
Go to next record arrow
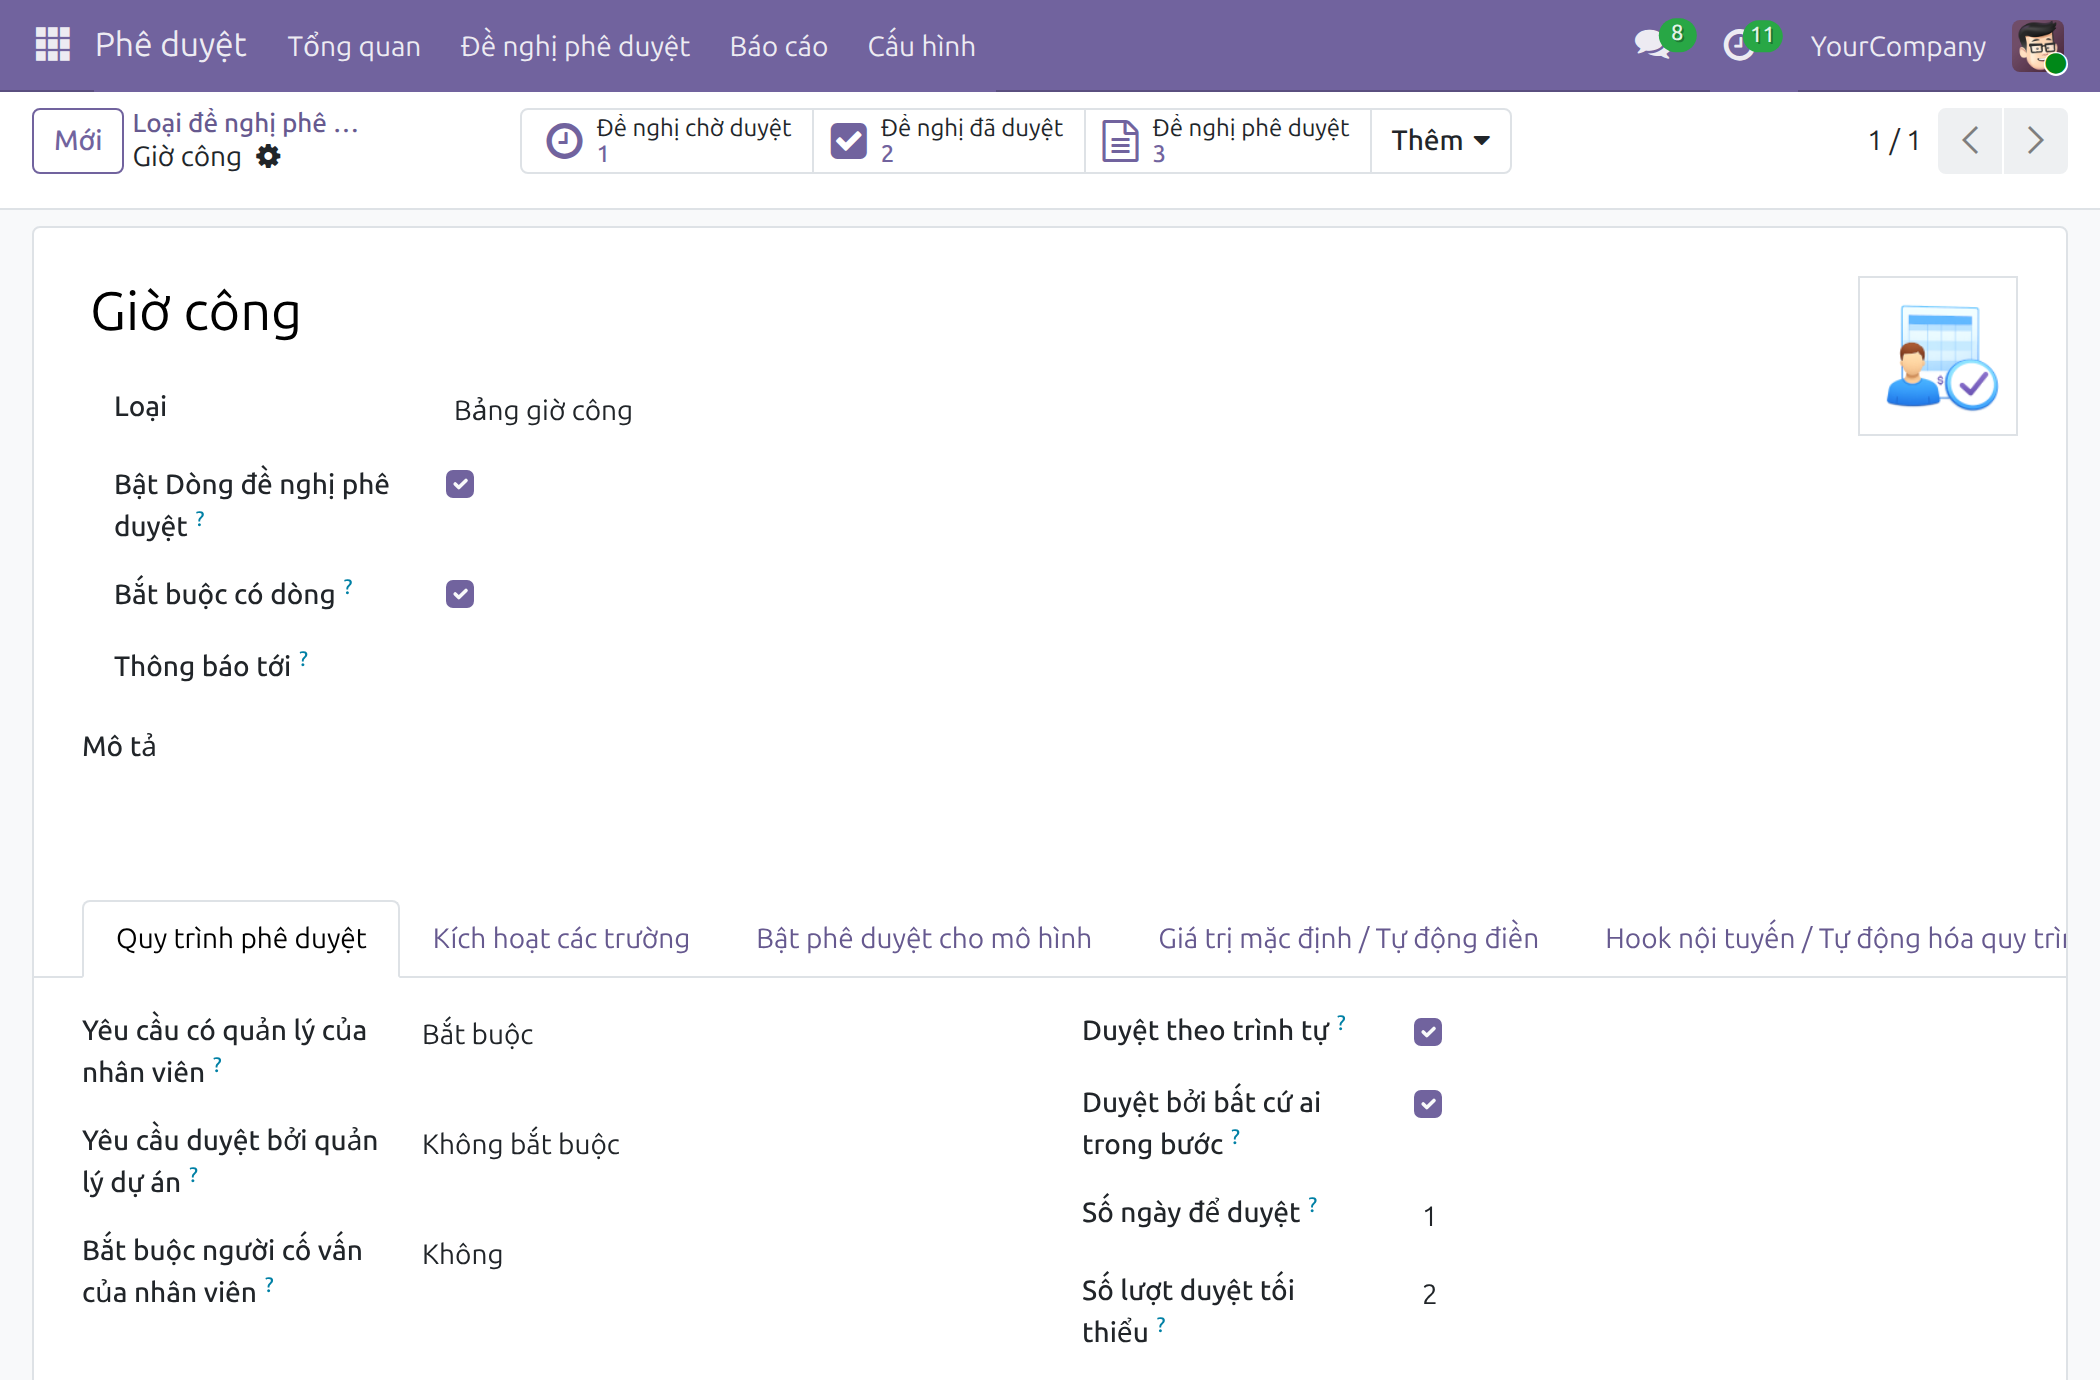[x=2035, y=141]
